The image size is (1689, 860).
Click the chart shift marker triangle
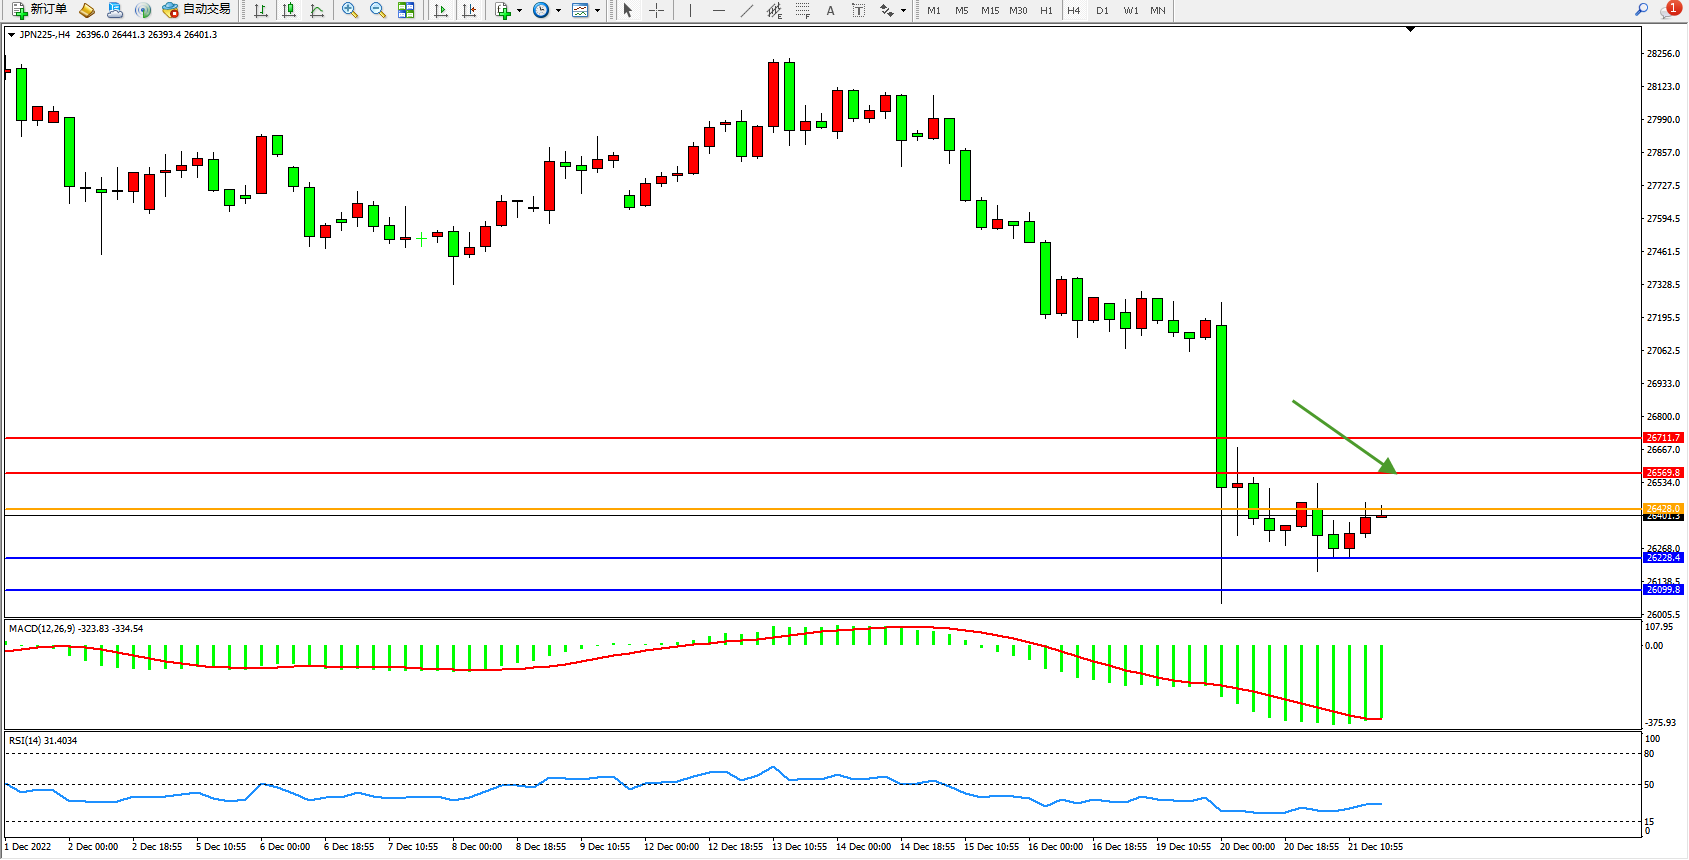1410,30
